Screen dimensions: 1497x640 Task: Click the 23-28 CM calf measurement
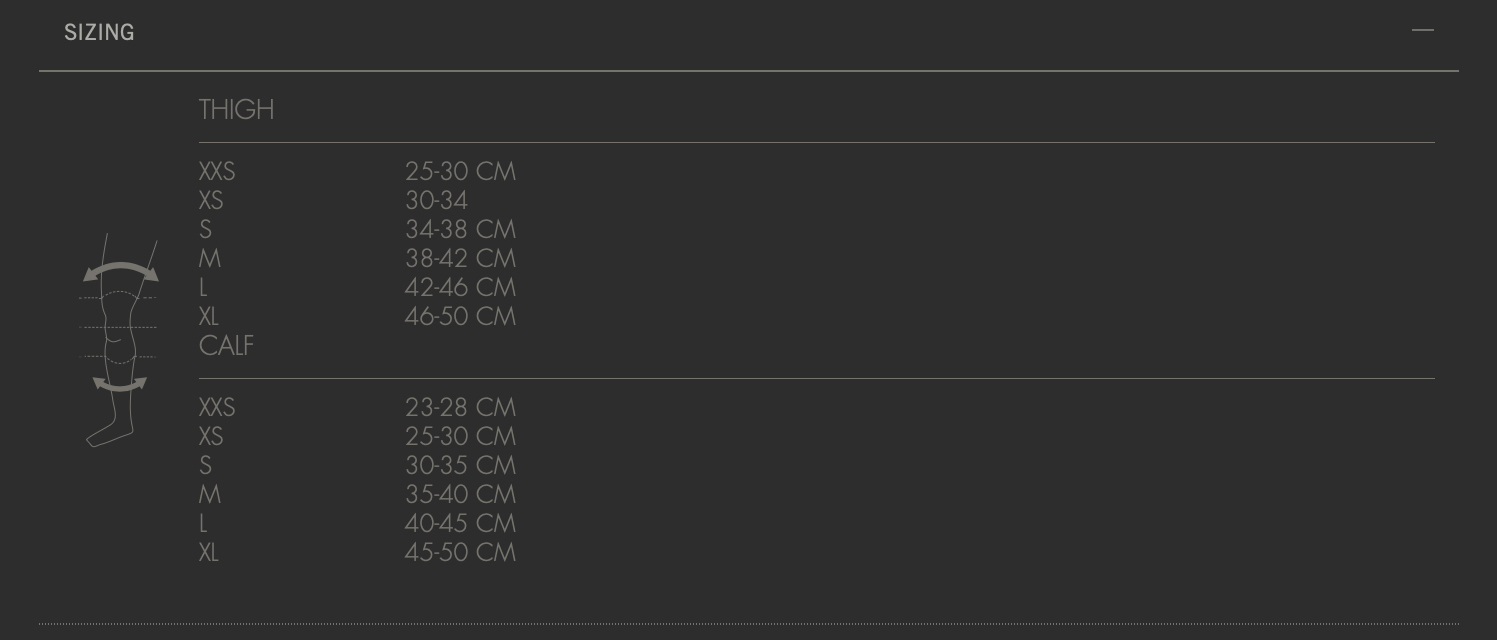460,408
